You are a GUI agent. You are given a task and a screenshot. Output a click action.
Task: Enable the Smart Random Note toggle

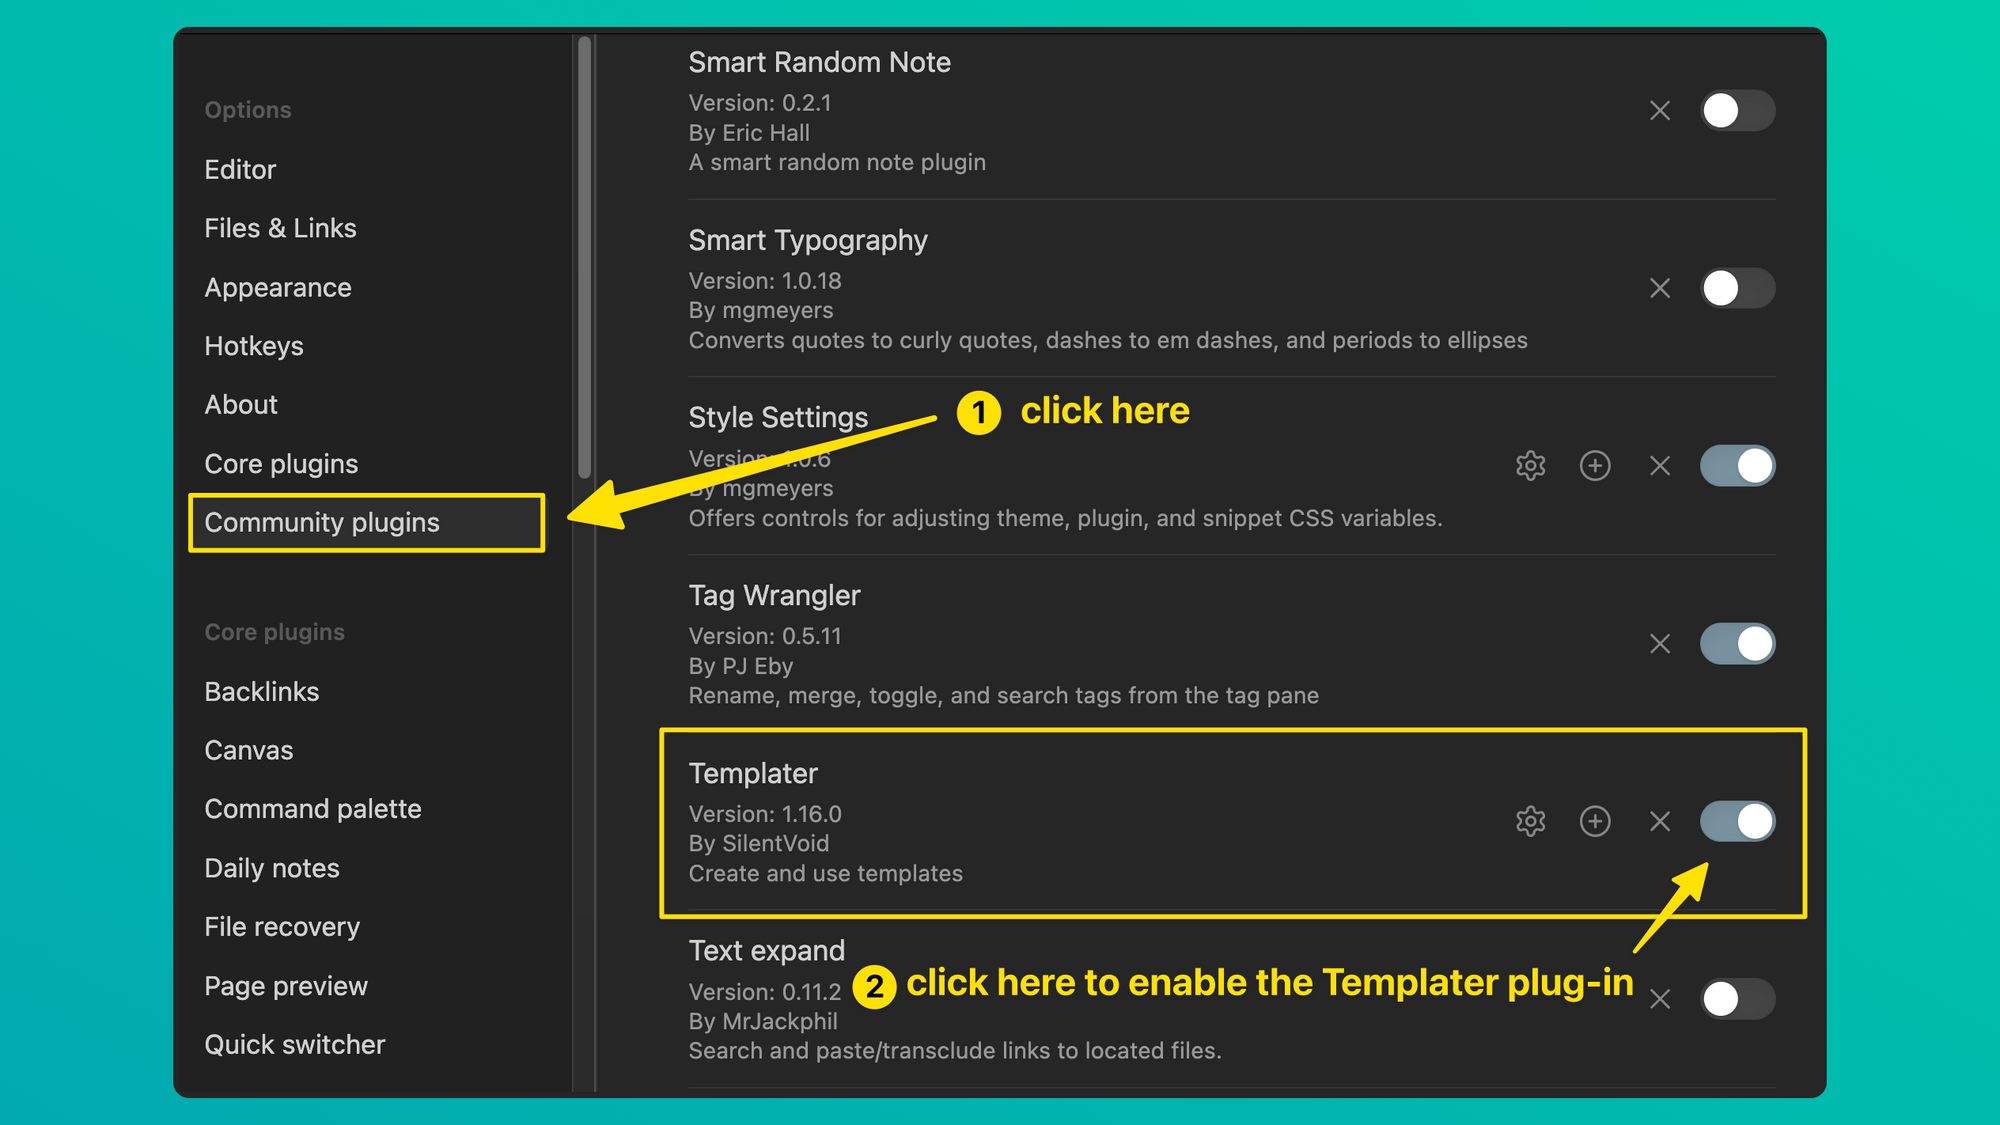coord(1738,110)
